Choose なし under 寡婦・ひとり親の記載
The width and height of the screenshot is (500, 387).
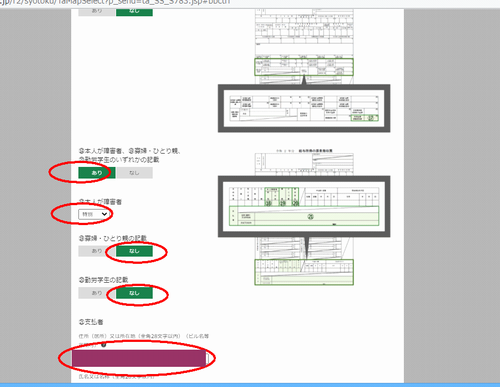134,251
